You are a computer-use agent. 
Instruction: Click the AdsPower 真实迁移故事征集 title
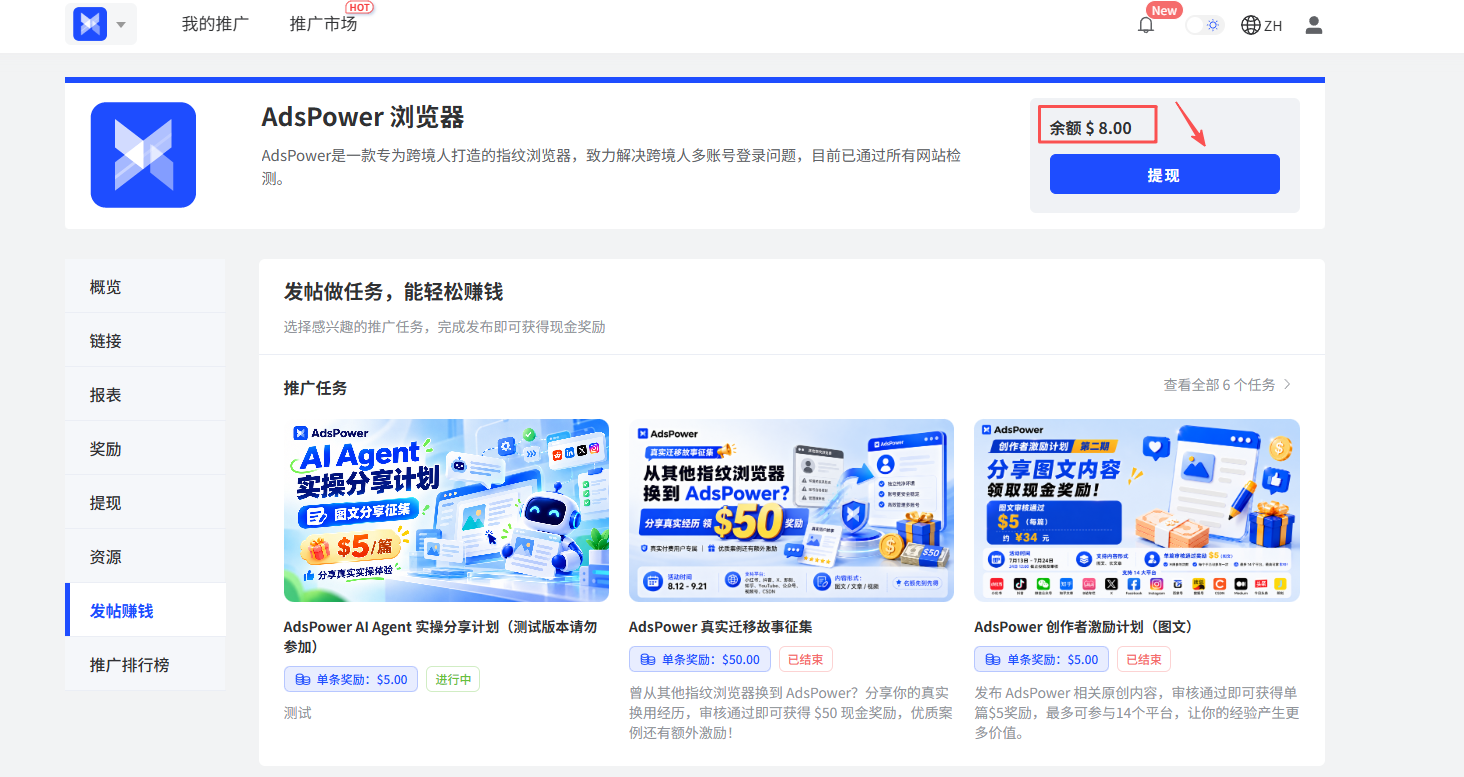click(720, 627)
